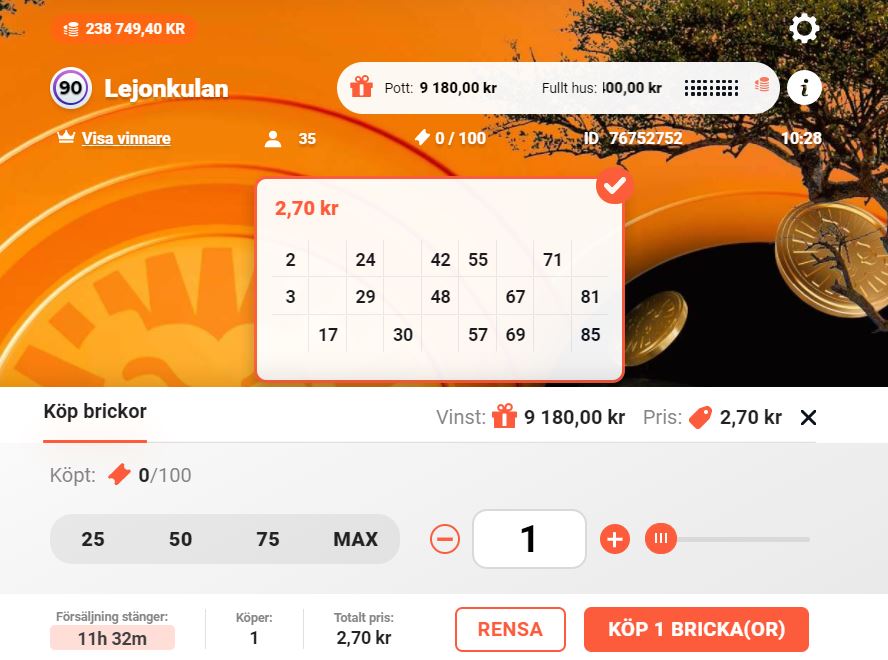Click the coin balance icon showing 238 749,40 KR
The height and width of the screenshot is (660, 888).
tap(71, 29)
